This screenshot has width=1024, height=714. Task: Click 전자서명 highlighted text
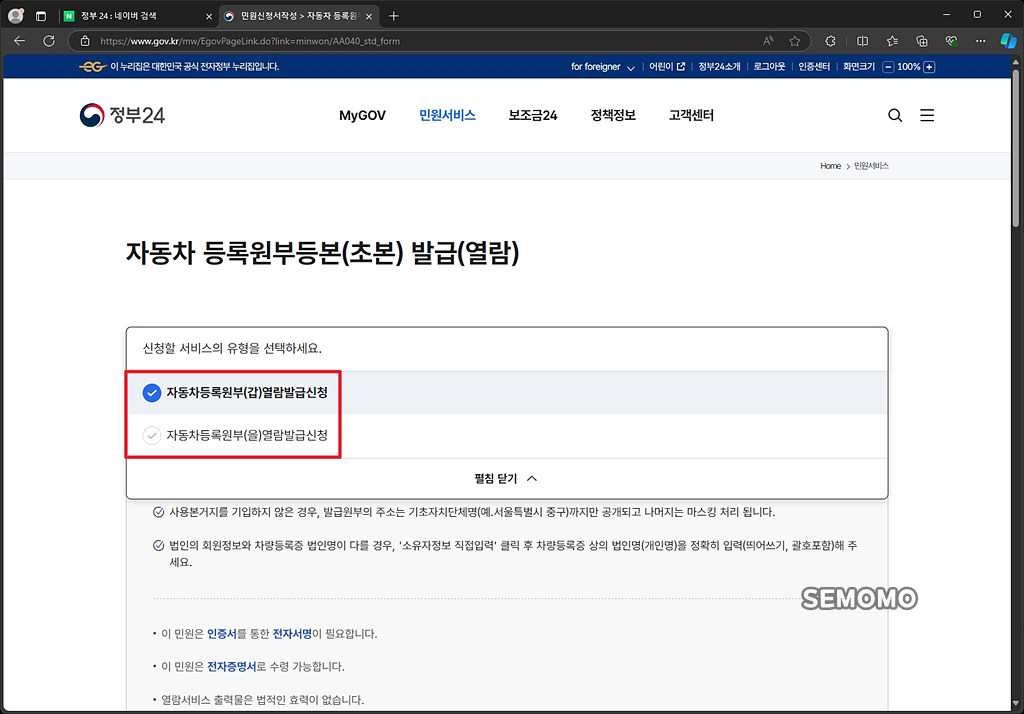point(292,634)
